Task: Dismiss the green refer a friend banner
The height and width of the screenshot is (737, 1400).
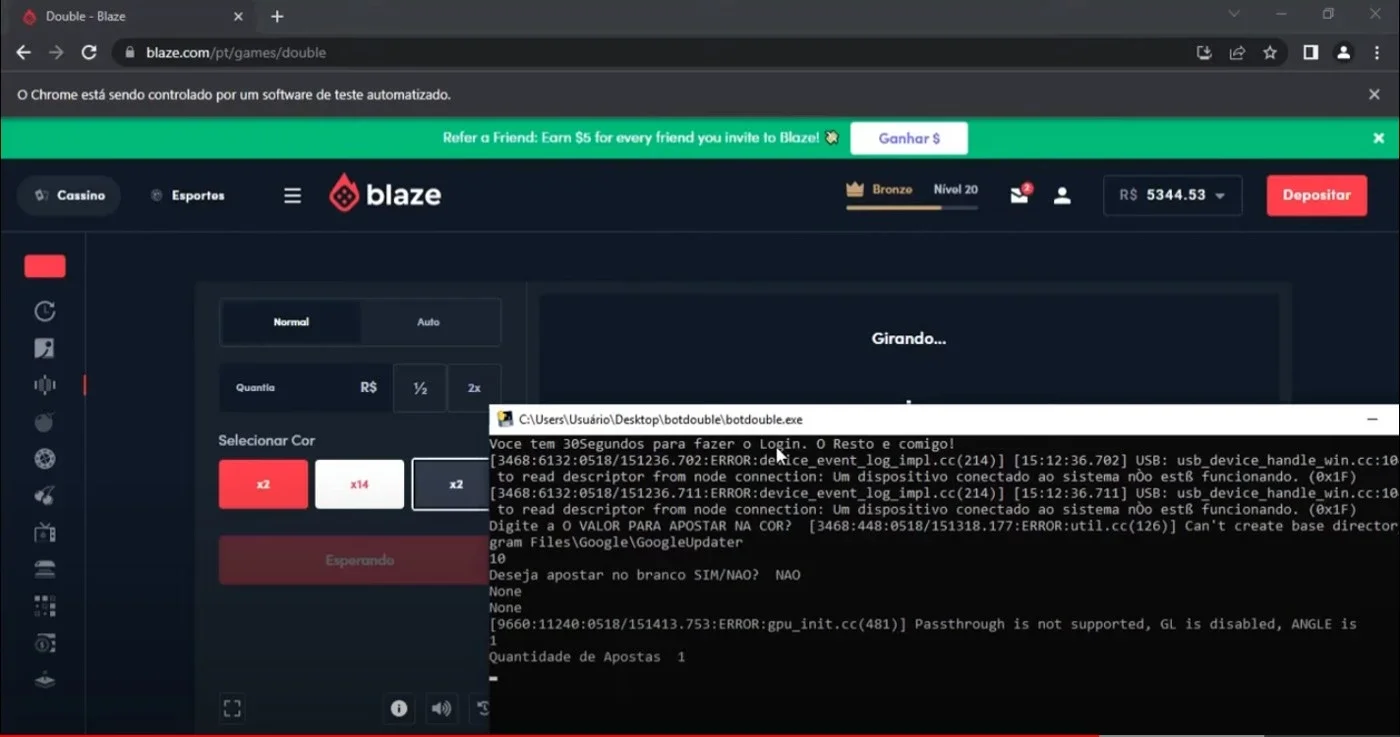Action: pyautogui.click(x=1378, y=138)
